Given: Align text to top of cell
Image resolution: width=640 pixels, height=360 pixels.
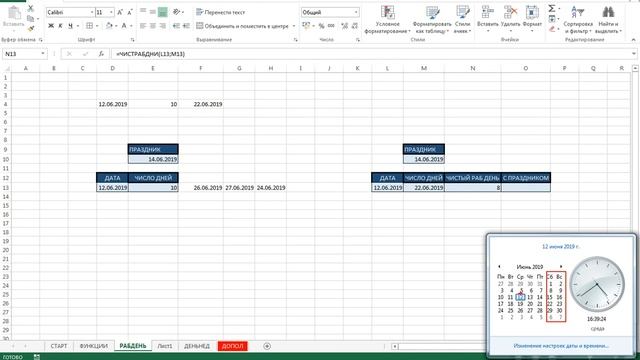Looking at the screenshot, I should (143, 11).
